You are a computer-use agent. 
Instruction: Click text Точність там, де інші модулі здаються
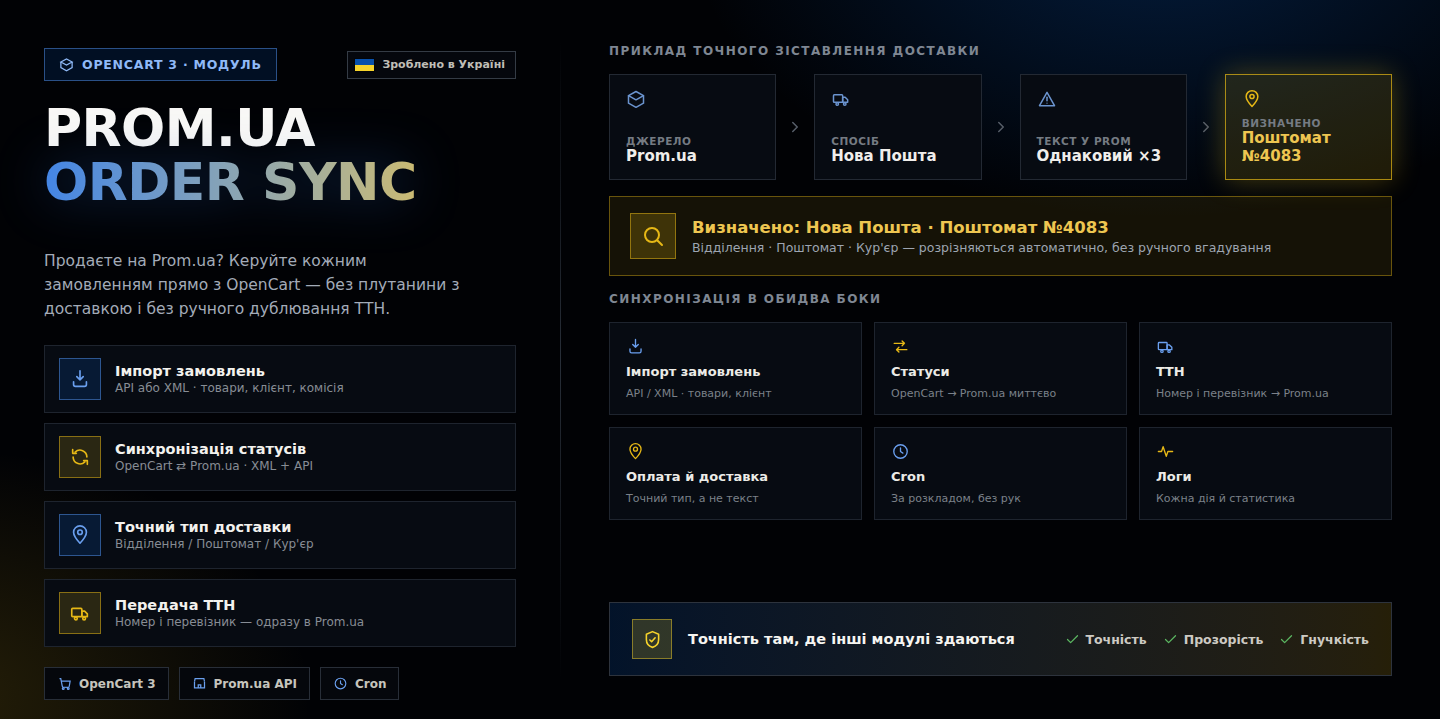(x=851, y=639)
